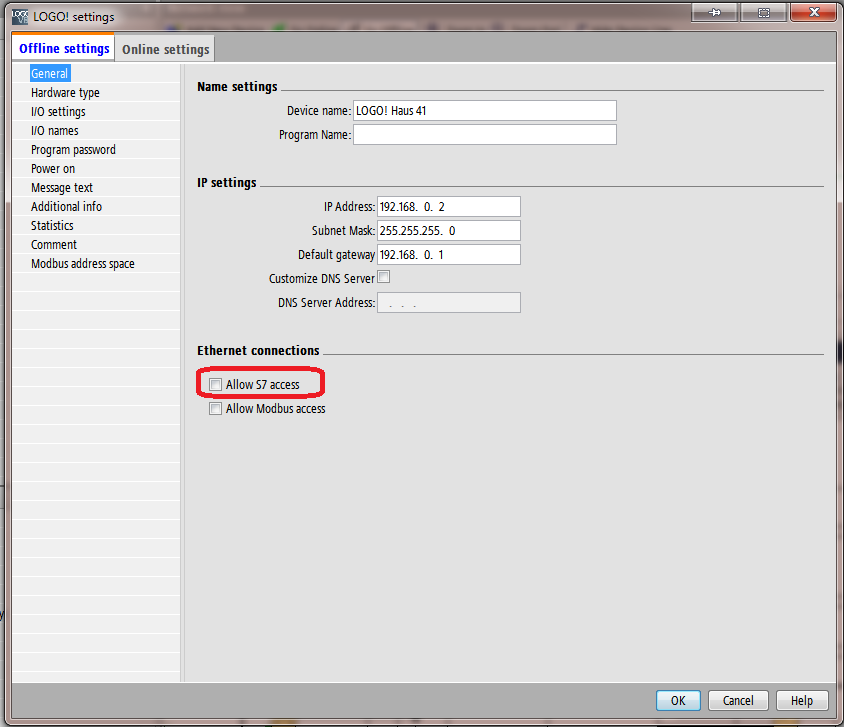Click the Ethernet connections heading

[x=258, y=350]
